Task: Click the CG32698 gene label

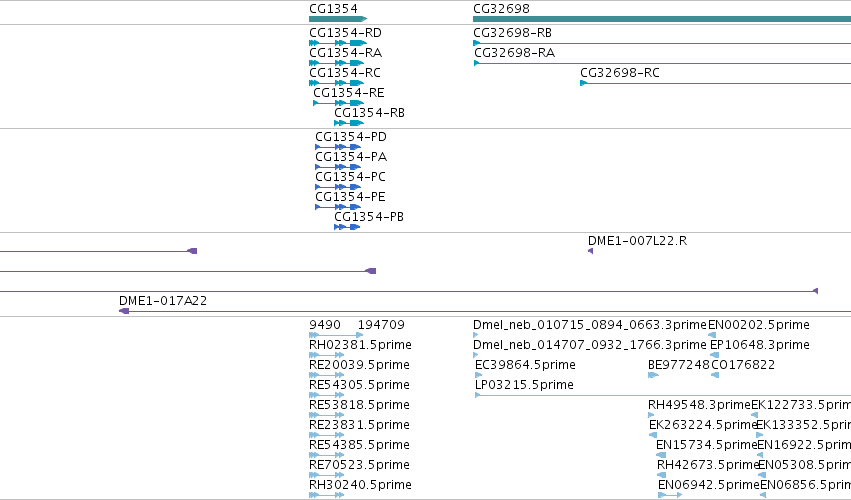Action: (501, 9)
